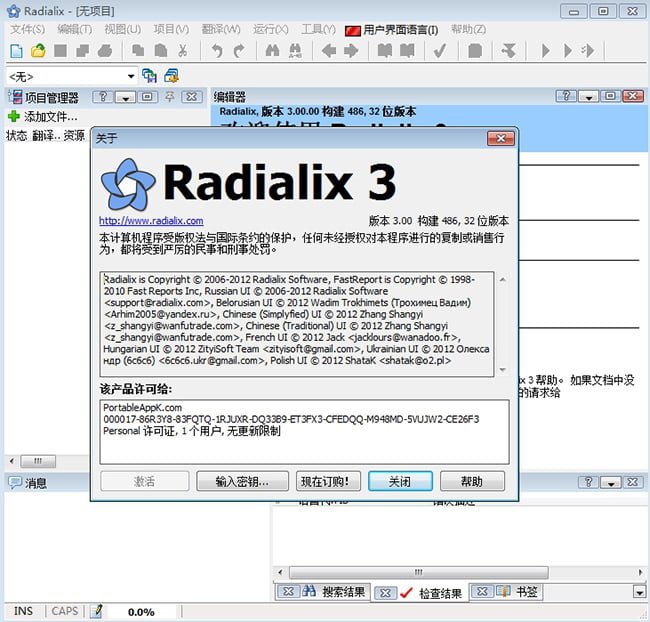Expand Project Manager panel options dropdown
Viewport: 650px width, 622px height.
(124, 97)
